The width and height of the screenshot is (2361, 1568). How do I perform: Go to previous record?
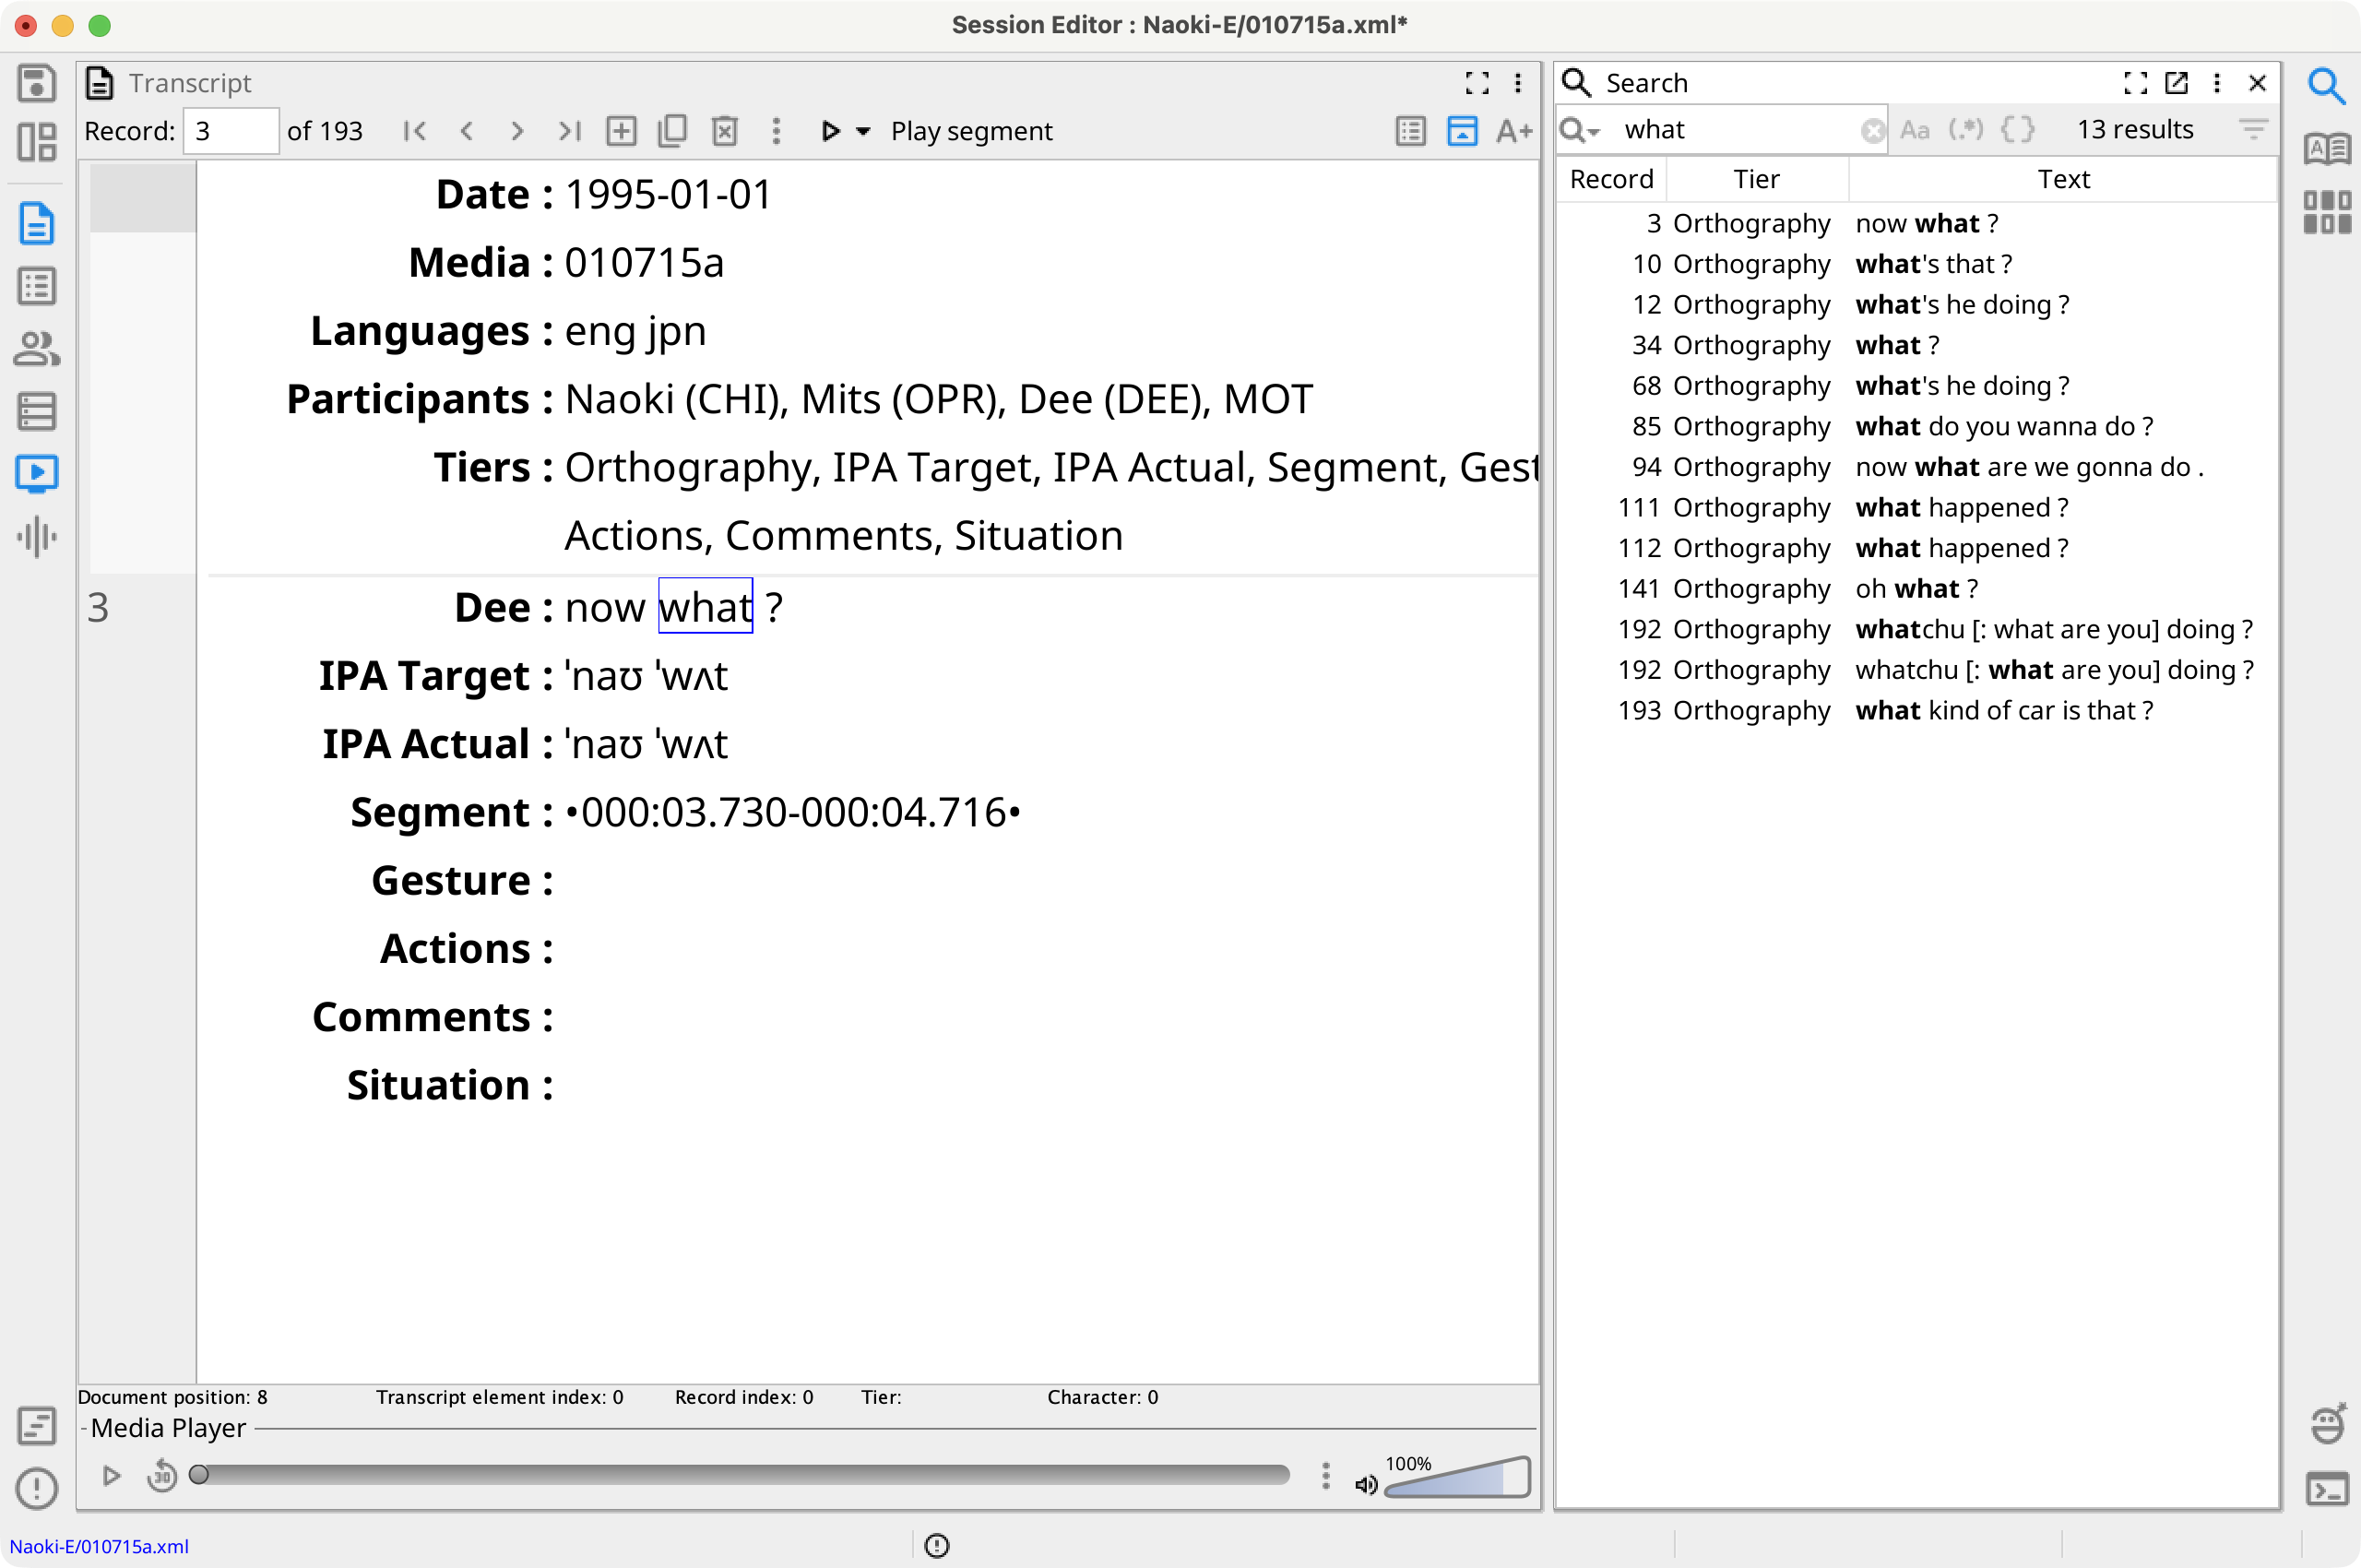[466, 131]
